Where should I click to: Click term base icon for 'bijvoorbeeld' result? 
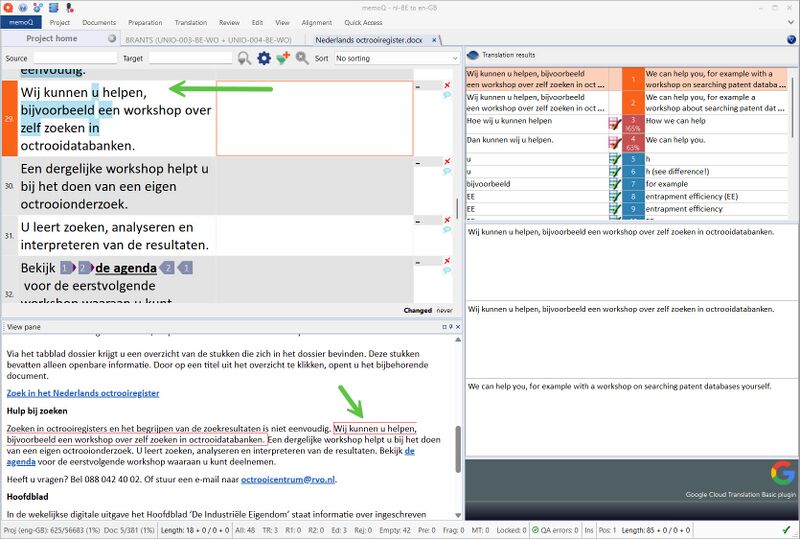[615, 184]
